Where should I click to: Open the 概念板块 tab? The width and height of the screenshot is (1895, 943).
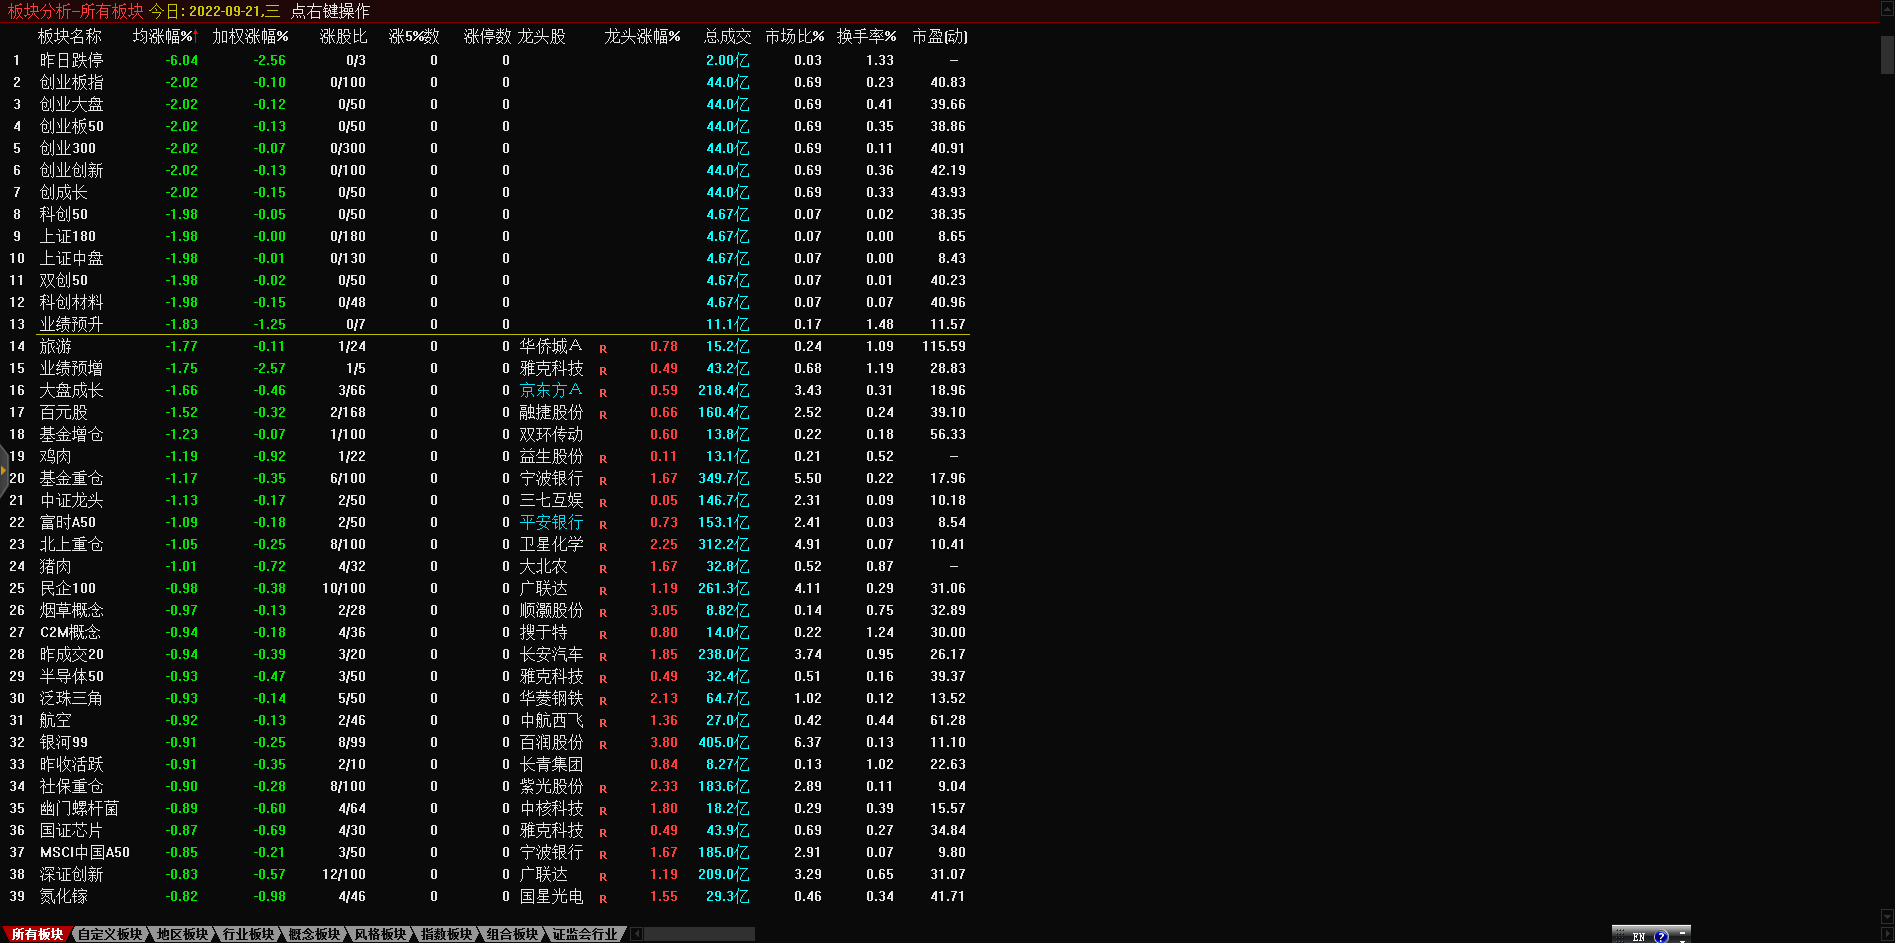pyautogui.click(x=314, y=934)
